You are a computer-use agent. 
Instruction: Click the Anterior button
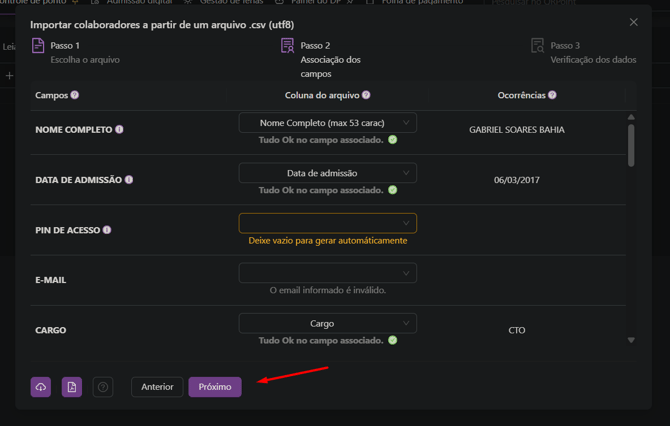(157, 387)
